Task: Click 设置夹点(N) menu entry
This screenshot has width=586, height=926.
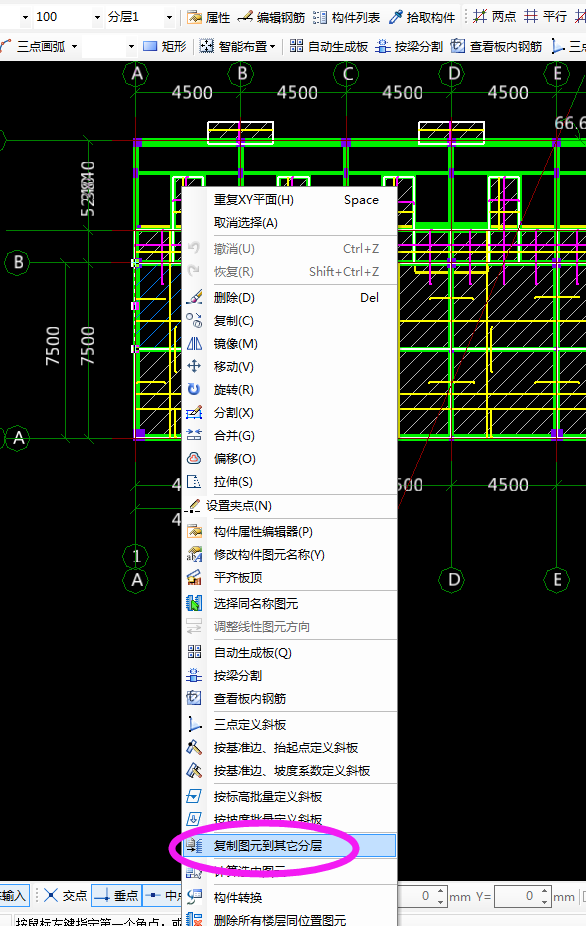Action: pos(289,506)
